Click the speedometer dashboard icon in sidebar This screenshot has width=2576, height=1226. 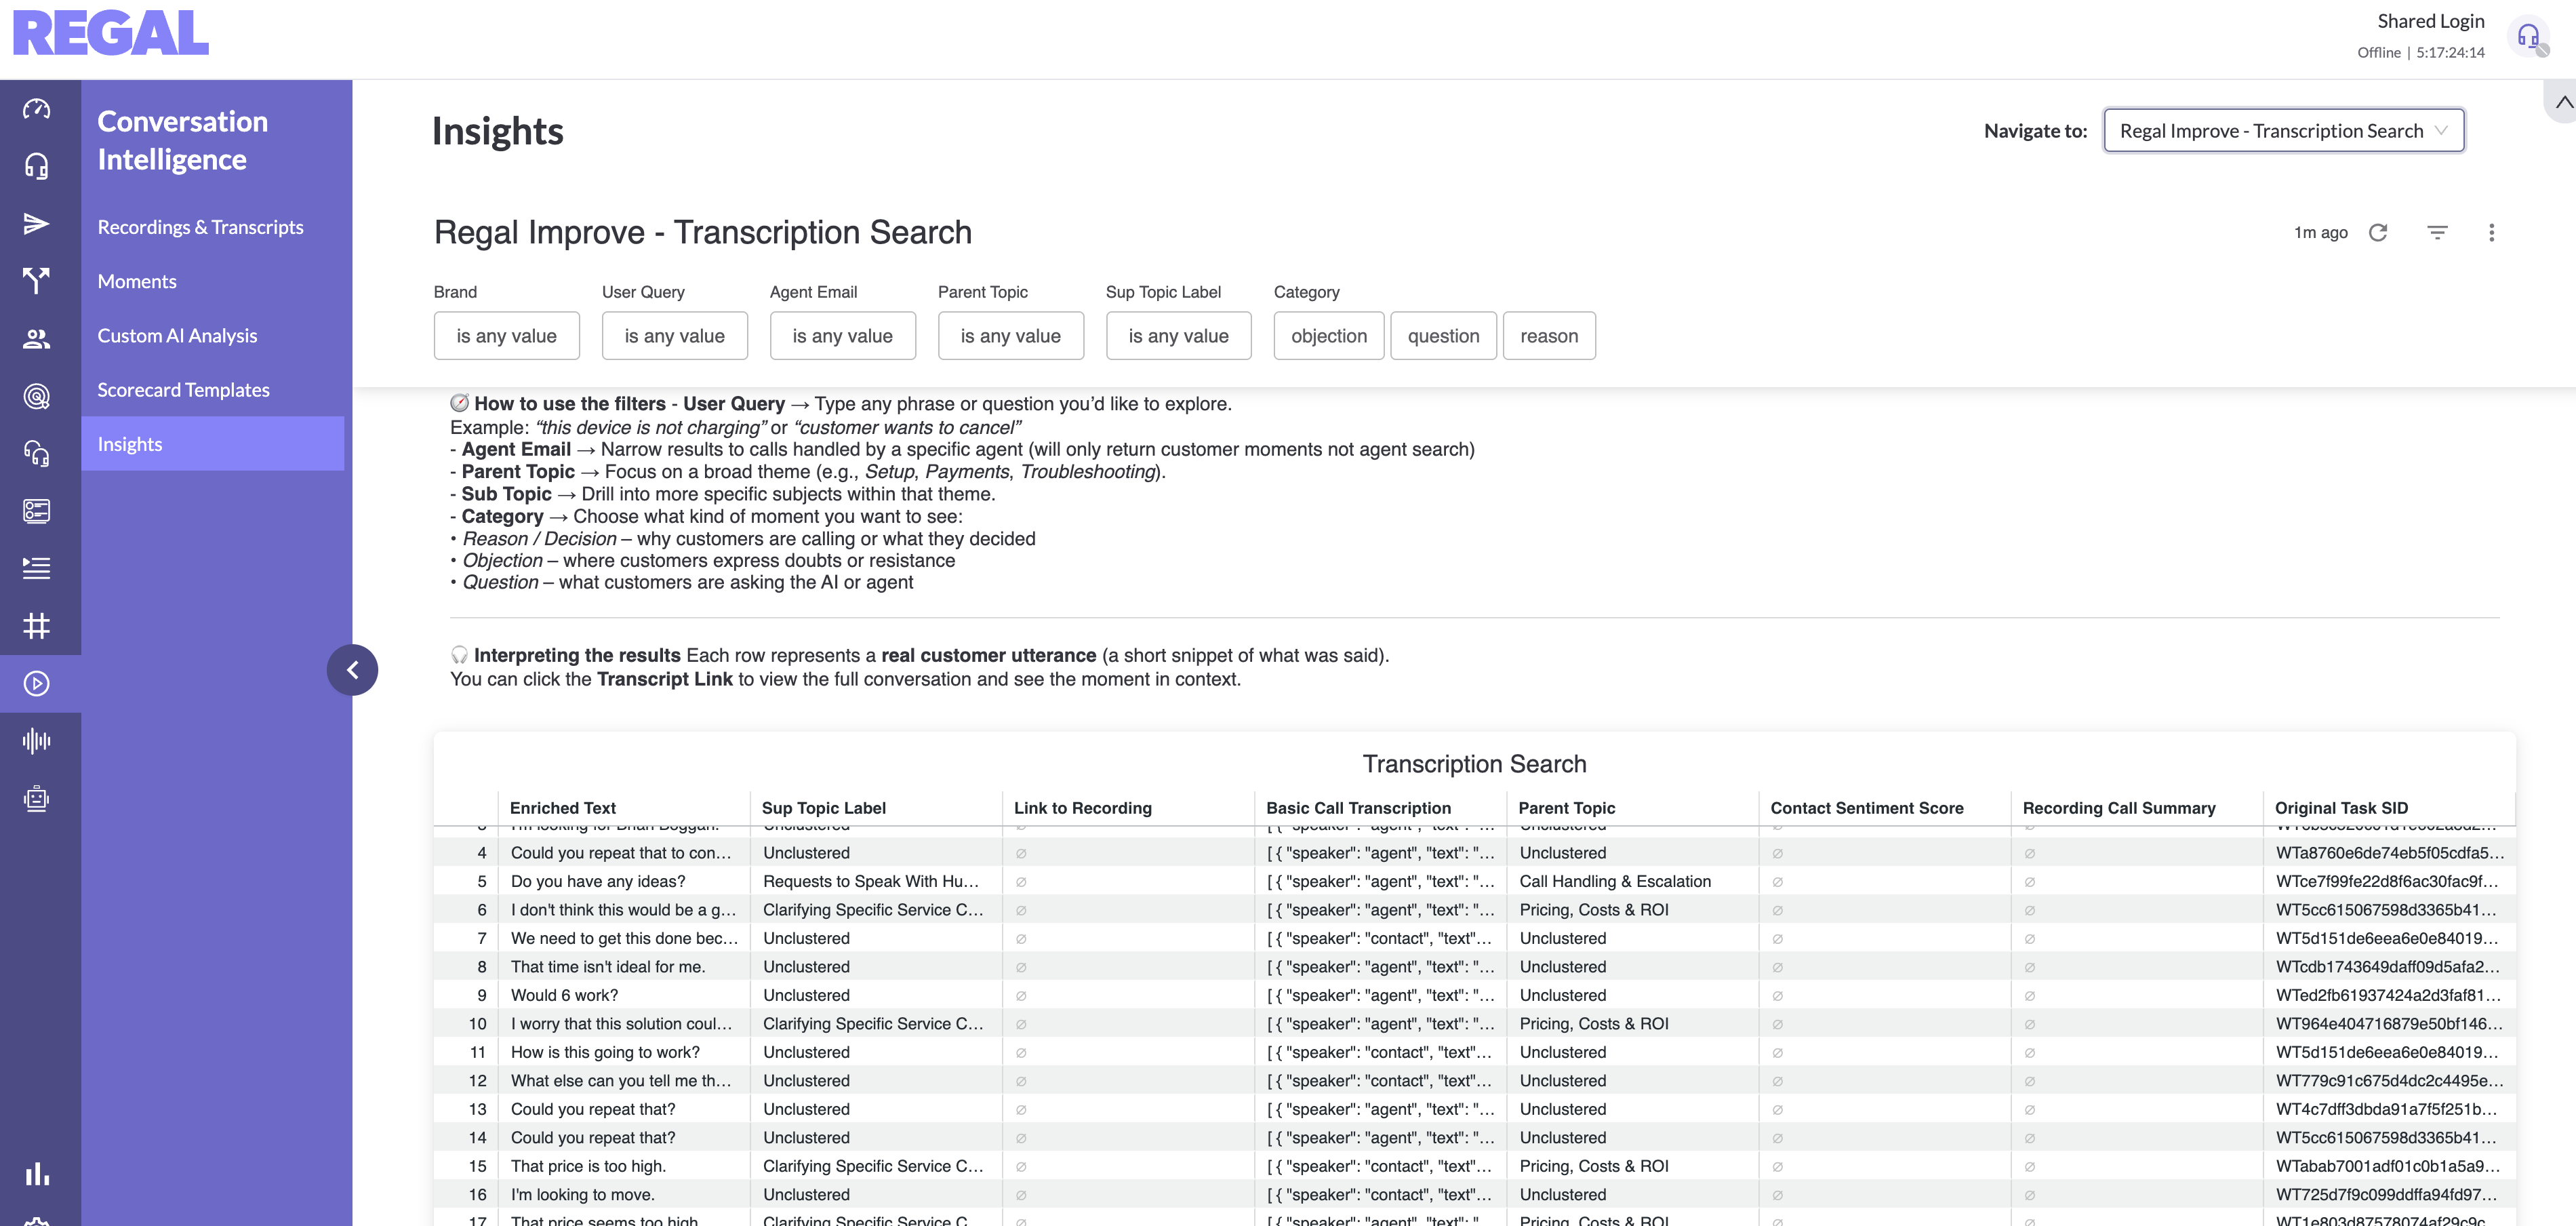pyautogui.click(x=37, y=109)
